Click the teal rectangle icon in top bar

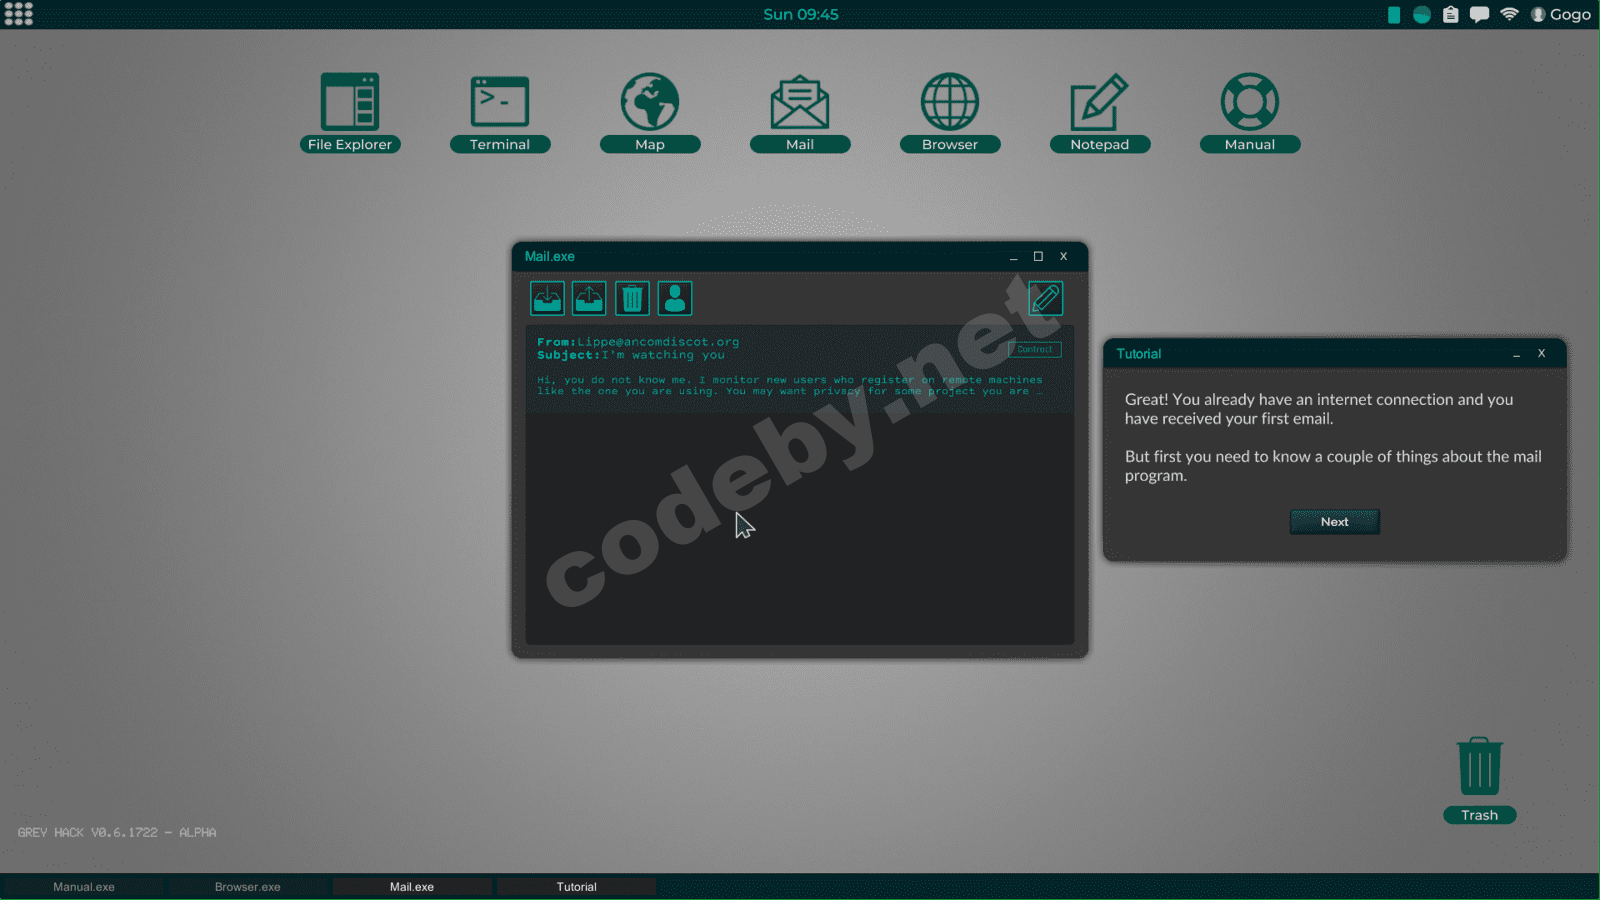[1394, 14]
